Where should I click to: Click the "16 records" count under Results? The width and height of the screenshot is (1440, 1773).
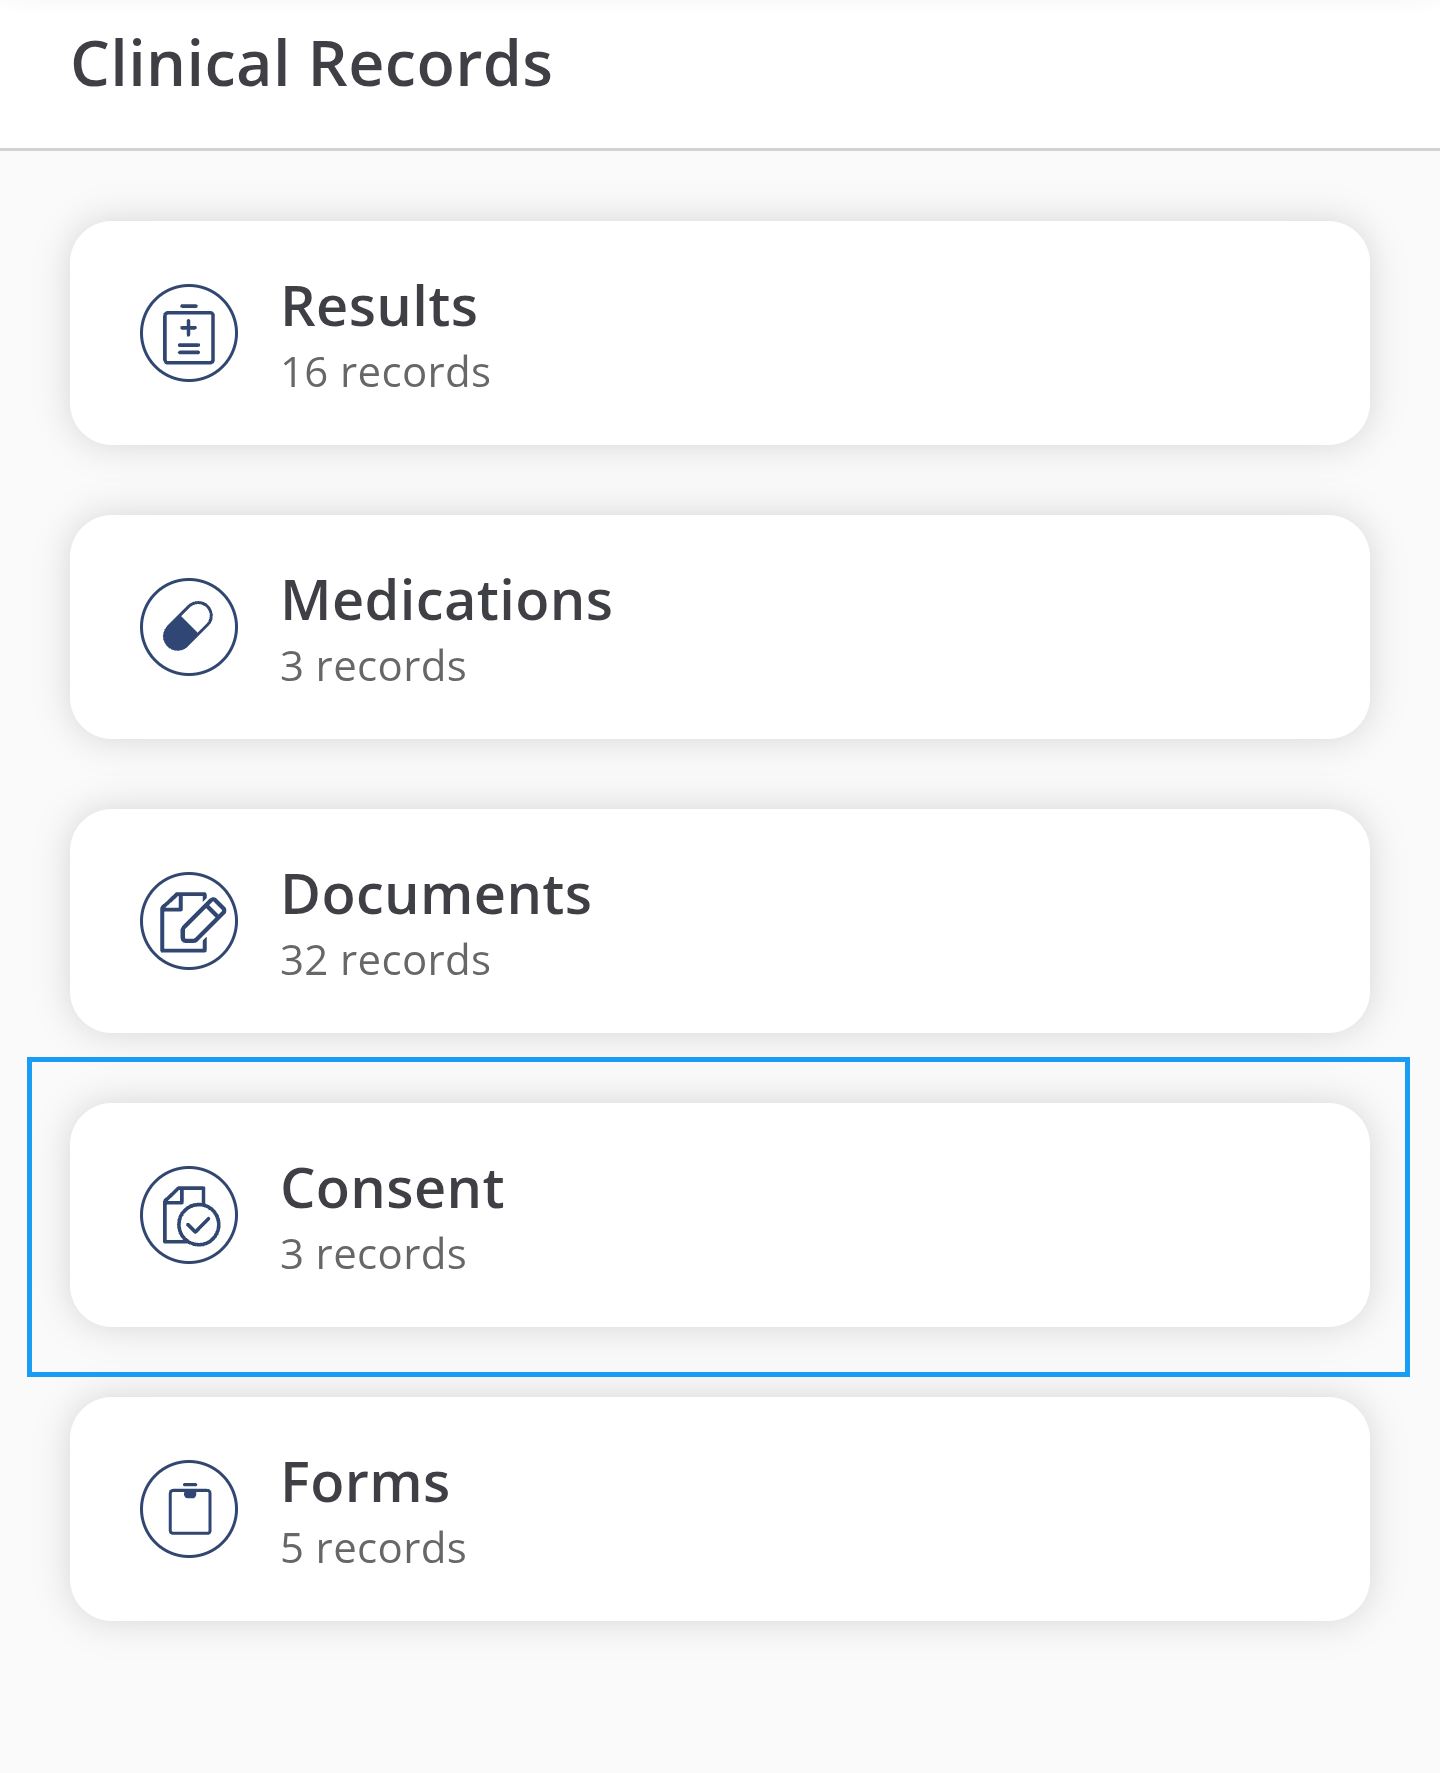coord(385,373)
